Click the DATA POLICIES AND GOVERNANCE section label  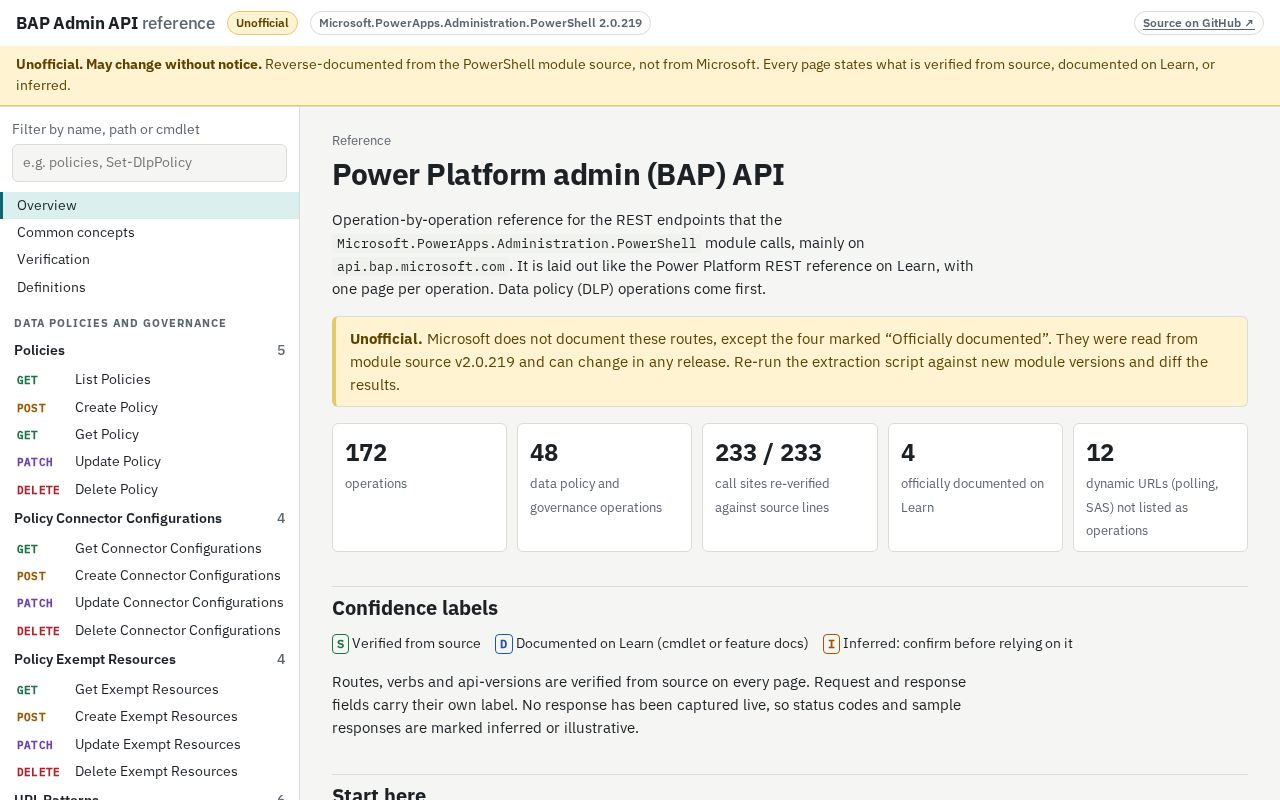tap(120, 323)
